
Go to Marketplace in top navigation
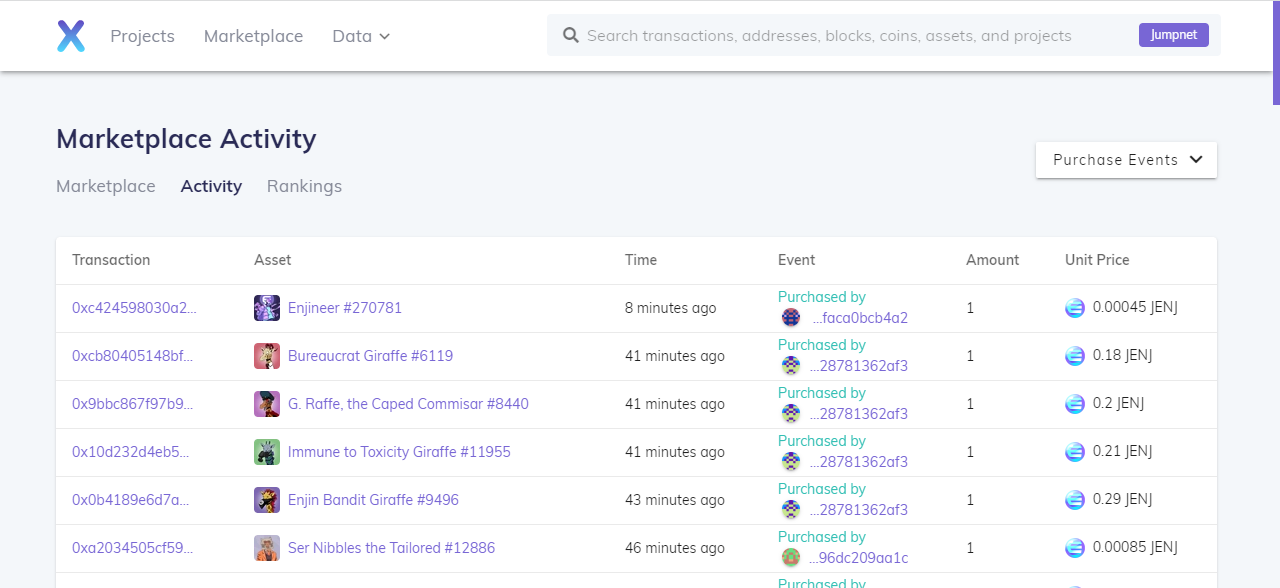pyautogui.click(x=253, y=36)
